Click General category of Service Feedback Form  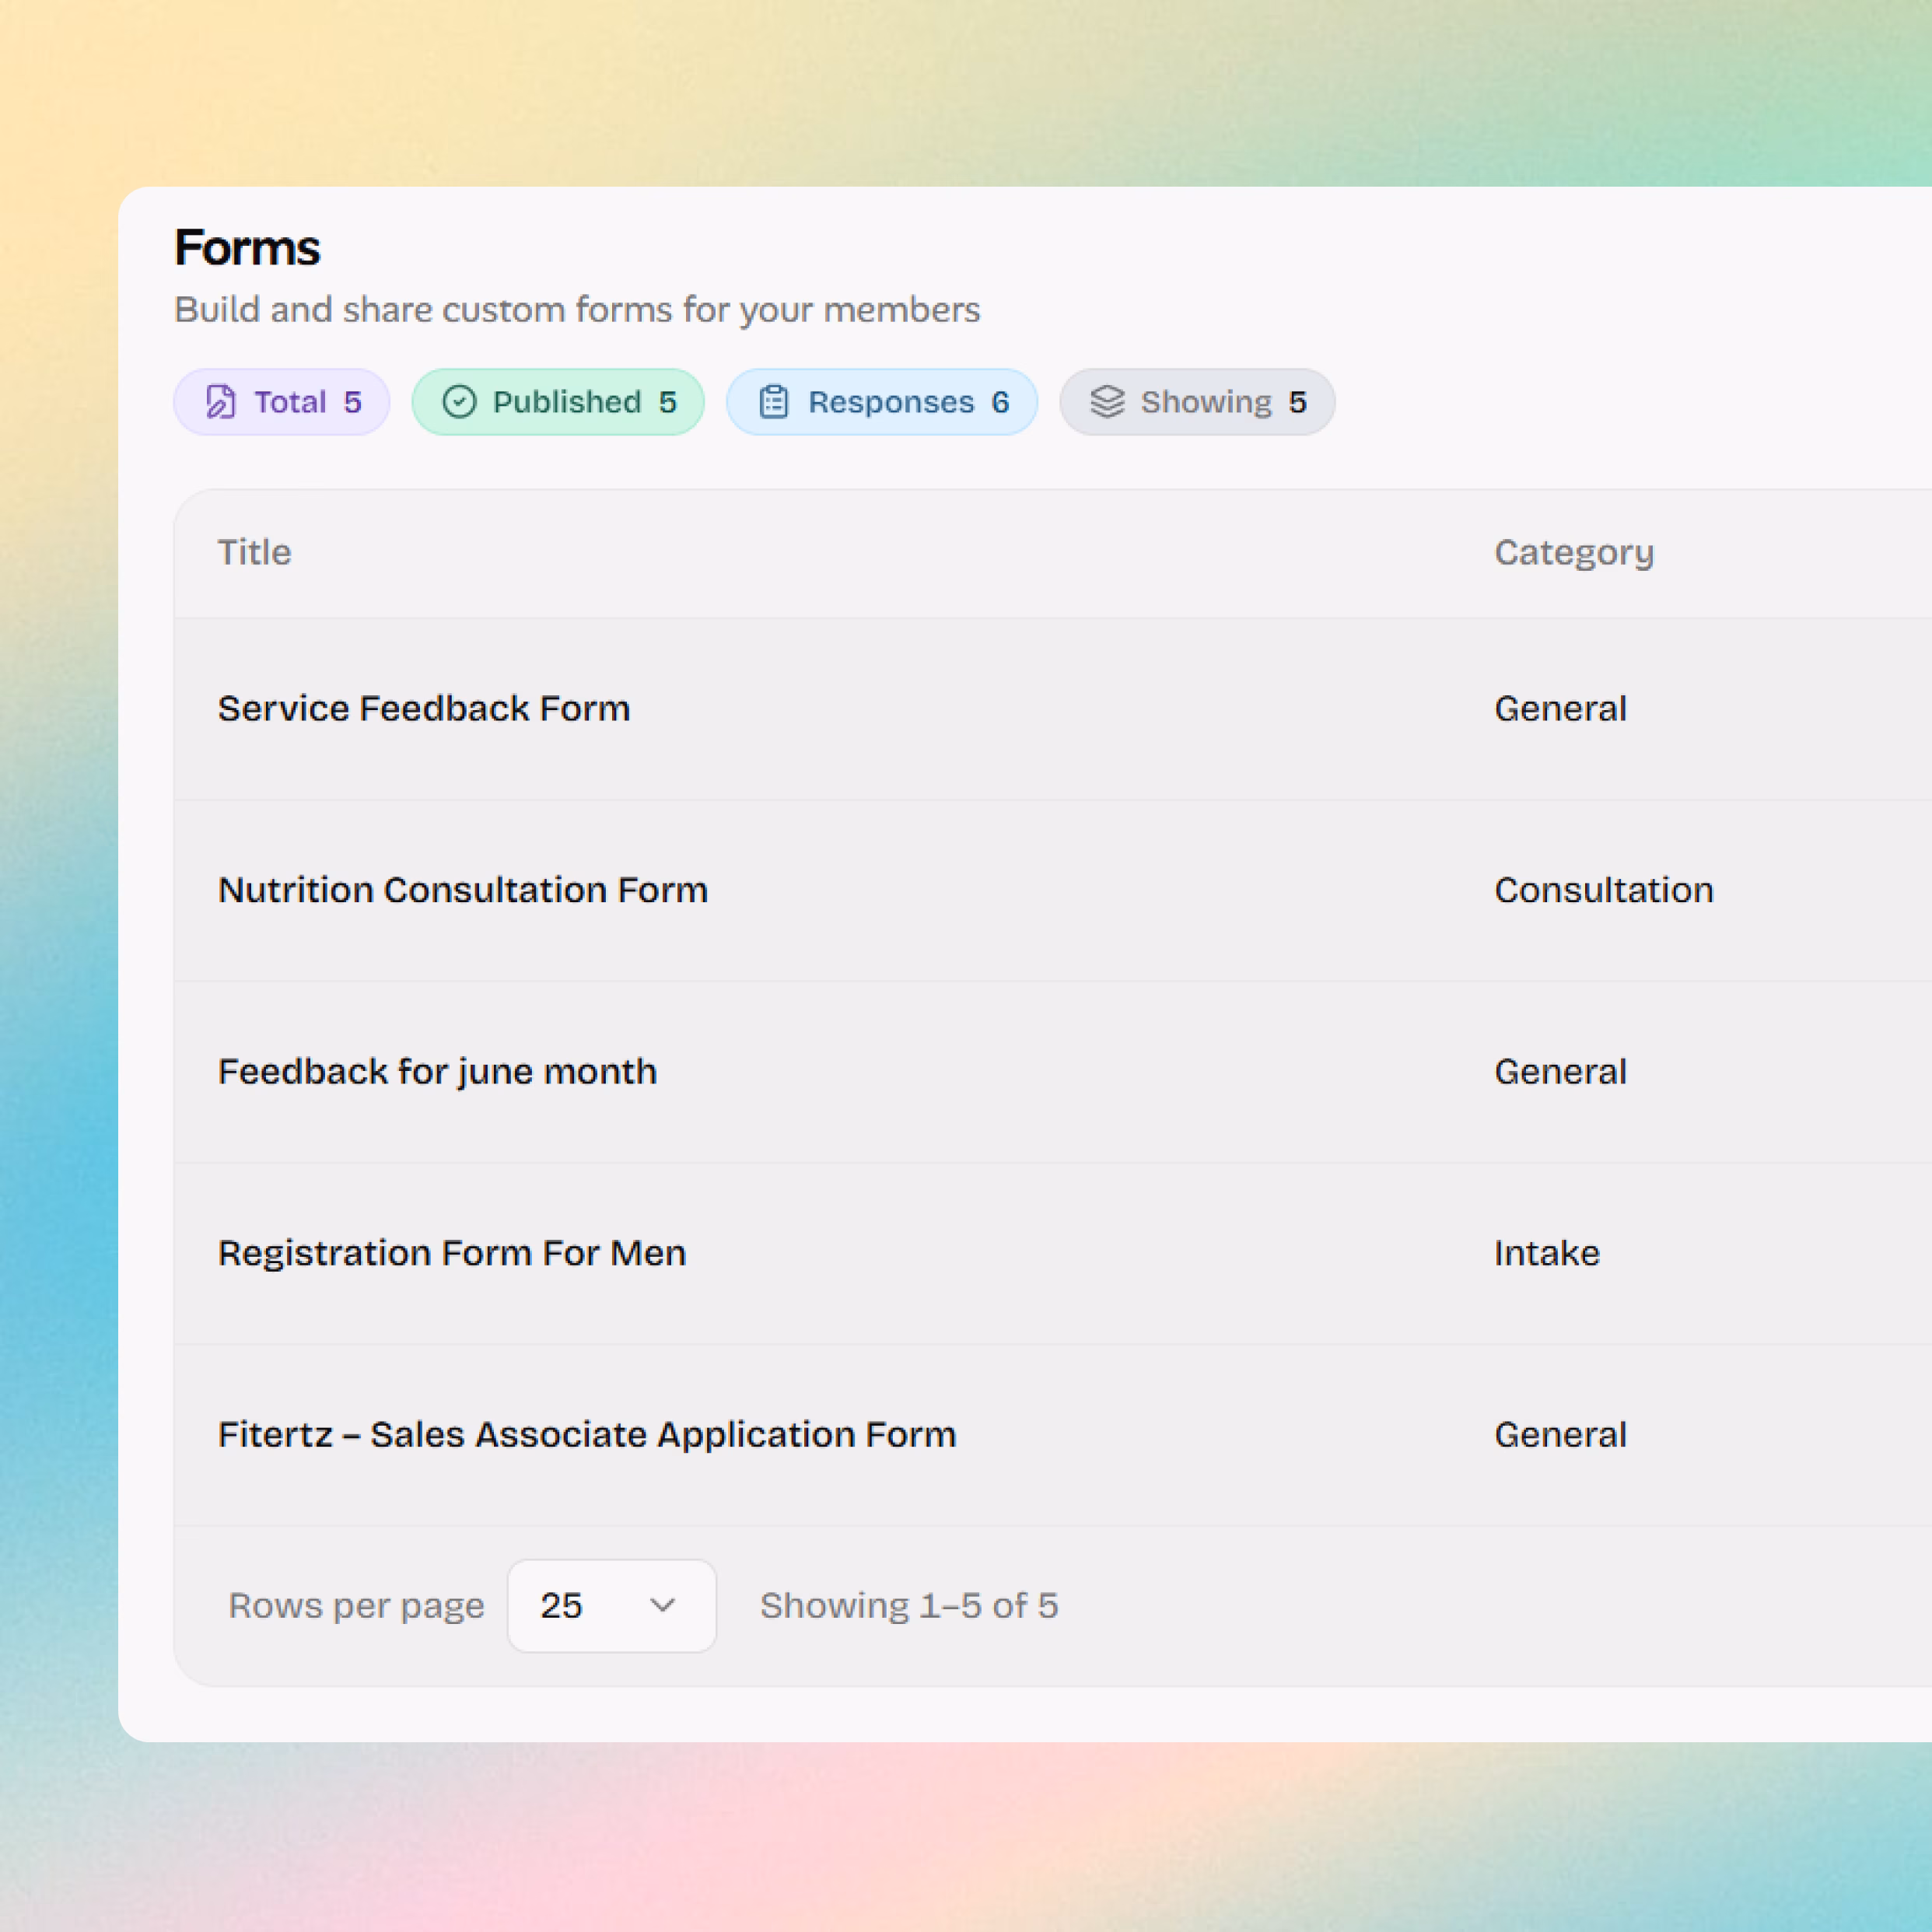(x=1560, y=708)
